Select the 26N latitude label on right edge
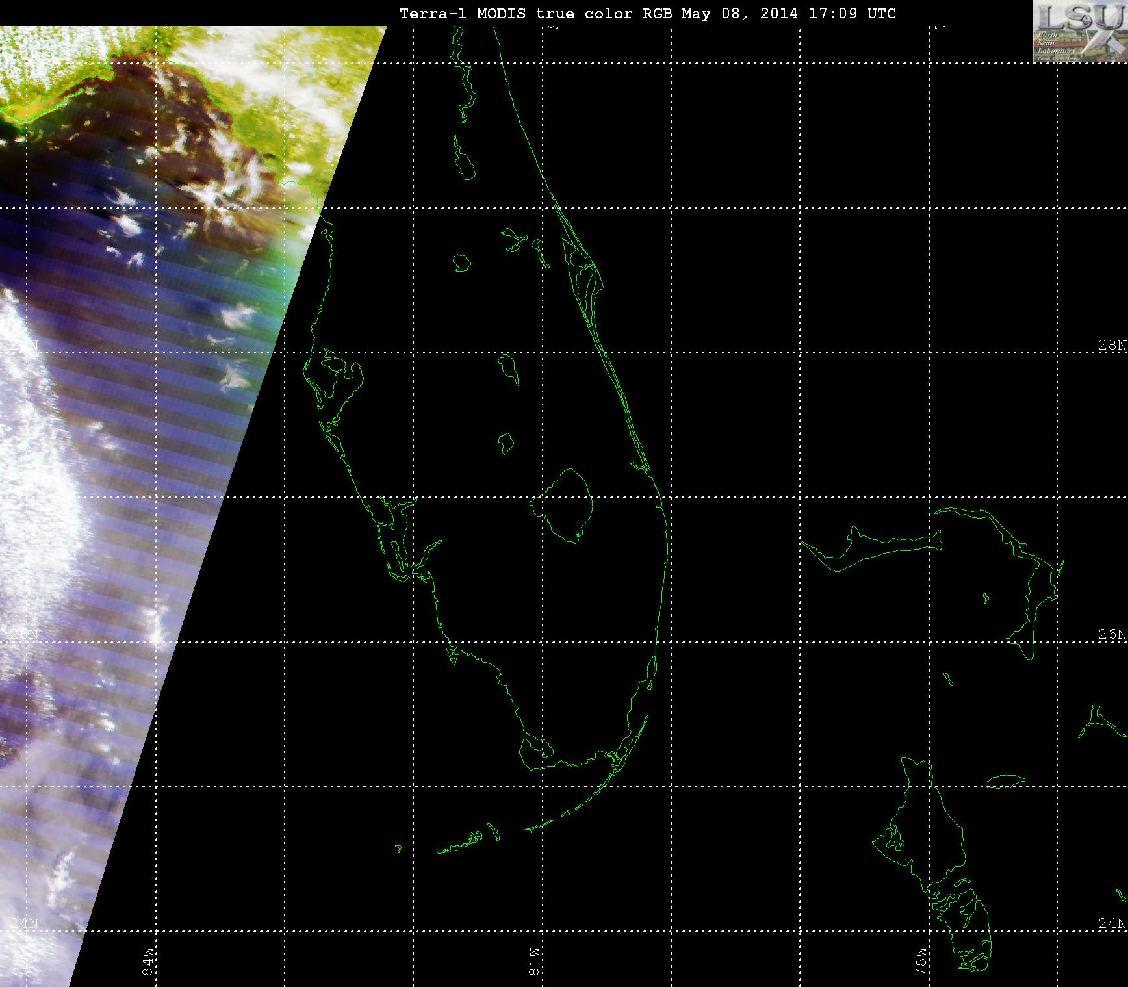The image size is (1128, 987). tap(1112, 634)
